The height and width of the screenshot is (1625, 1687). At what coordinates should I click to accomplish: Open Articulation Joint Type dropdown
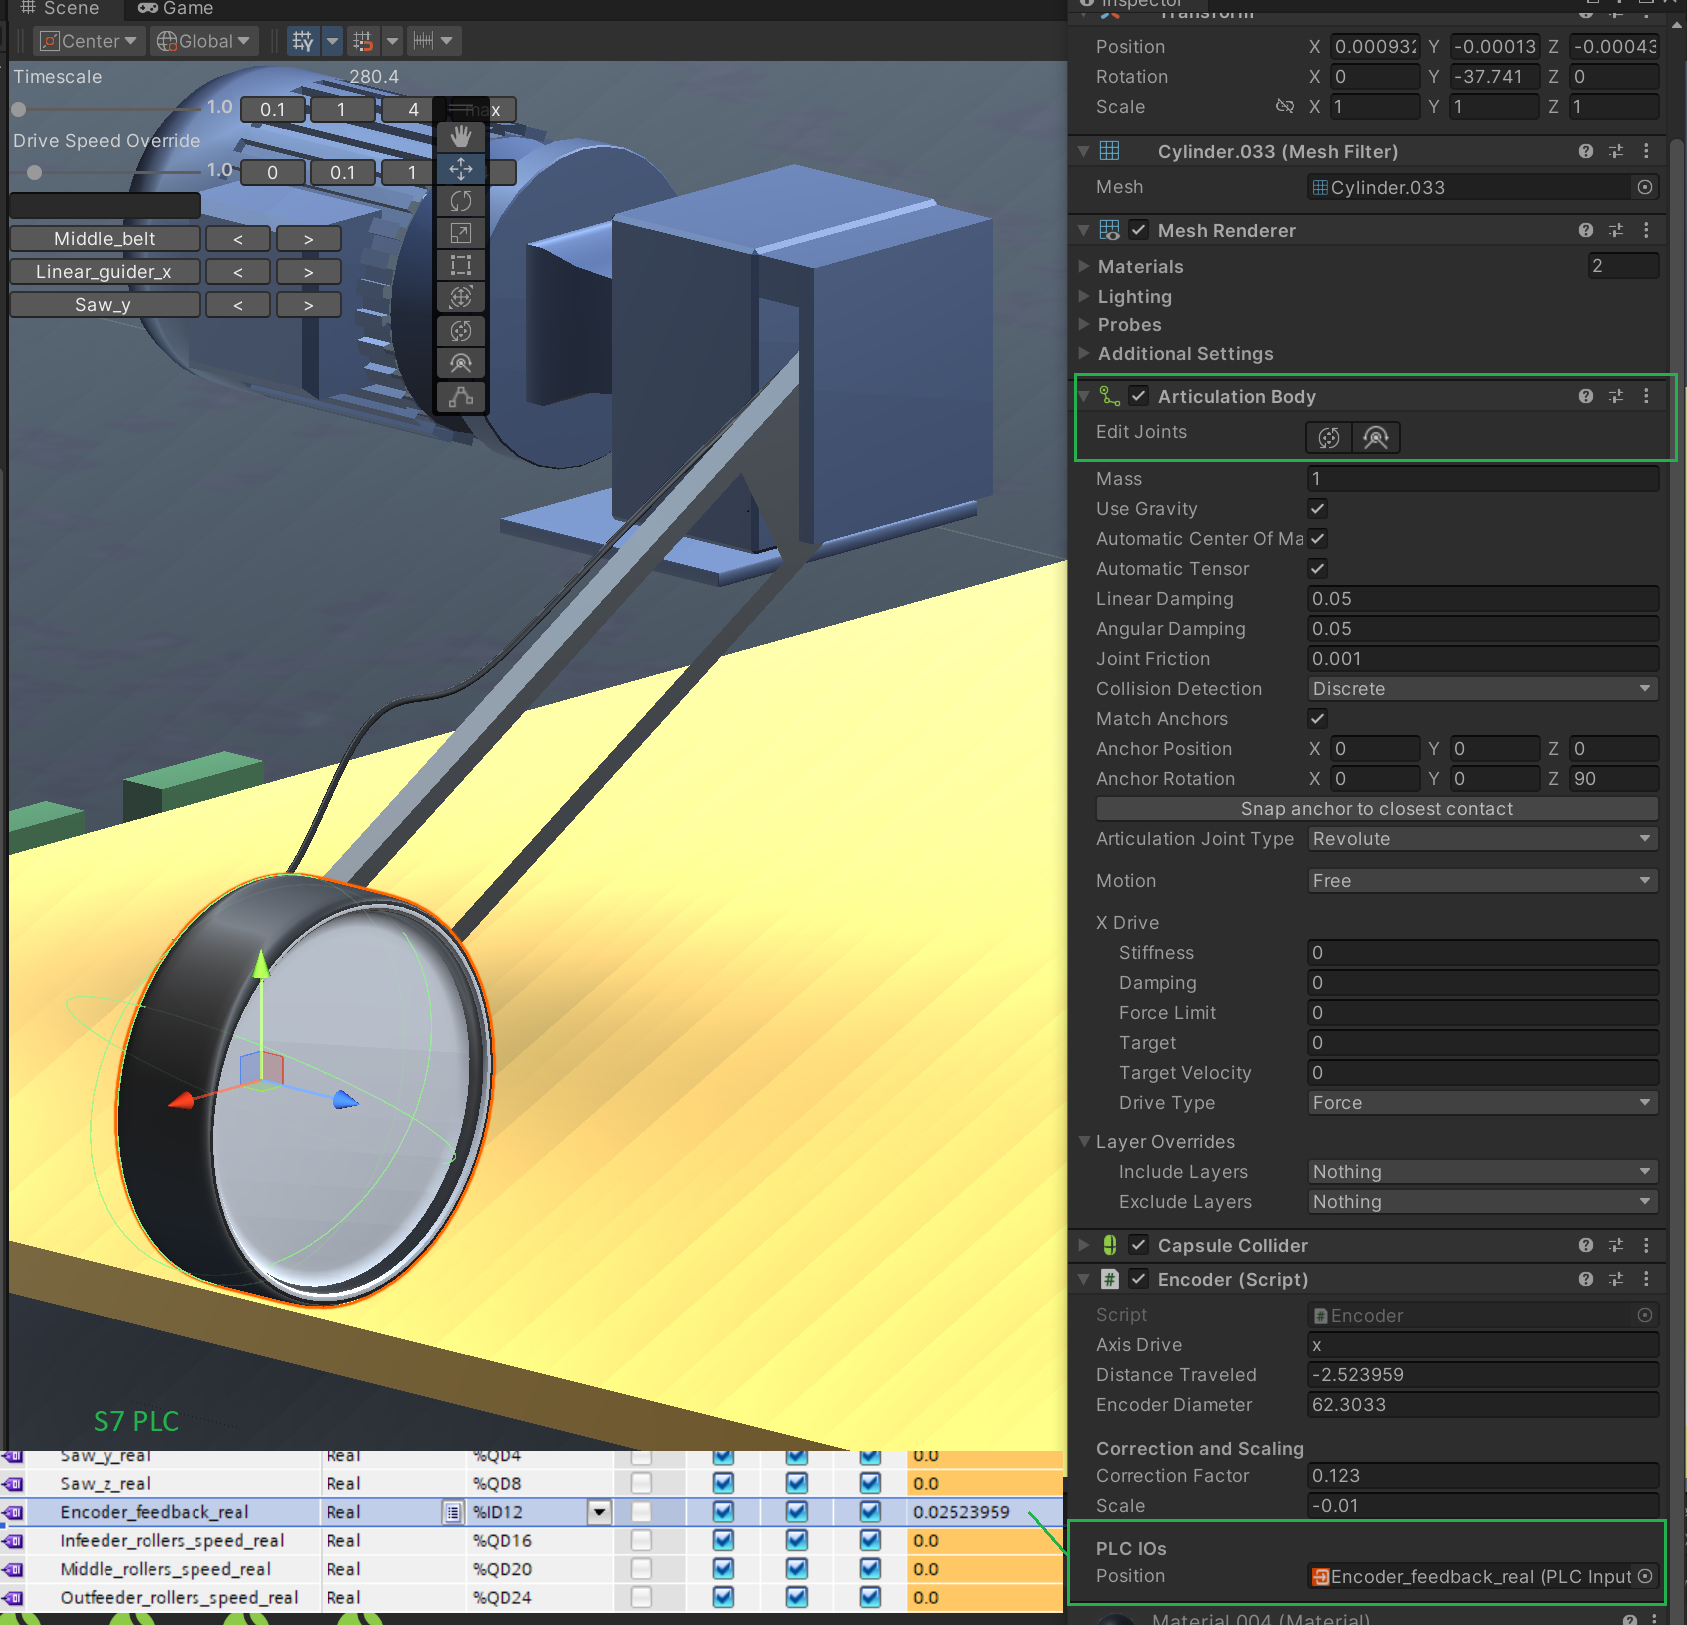(x=1483, y=839)
